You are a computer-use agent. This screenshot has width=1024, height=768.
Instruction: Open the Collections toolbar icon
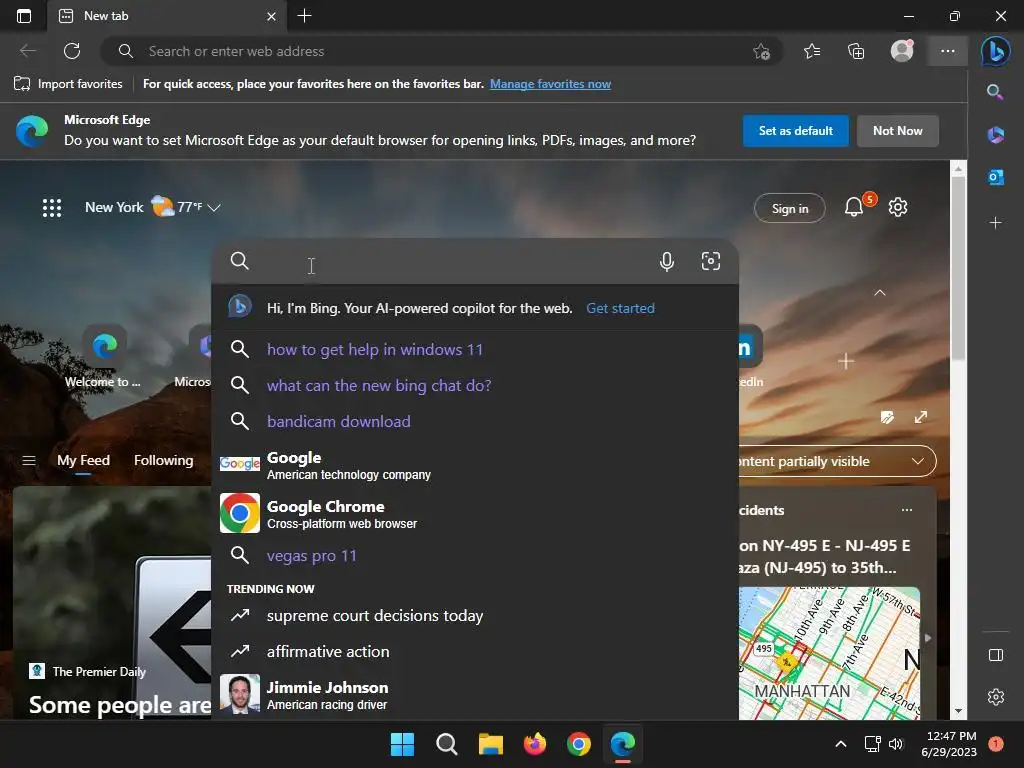[x=856, y=51]
